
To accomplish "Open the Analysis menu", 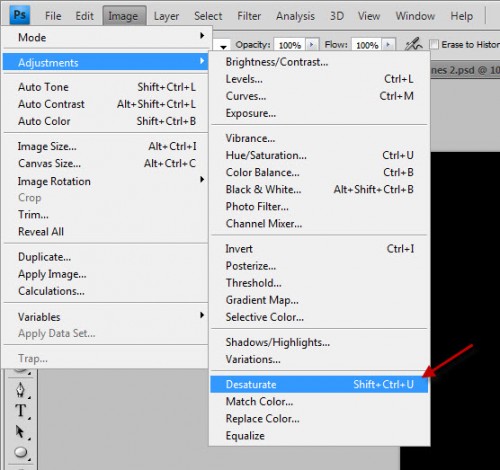I will pyautogui.click(x=295, y=16).
